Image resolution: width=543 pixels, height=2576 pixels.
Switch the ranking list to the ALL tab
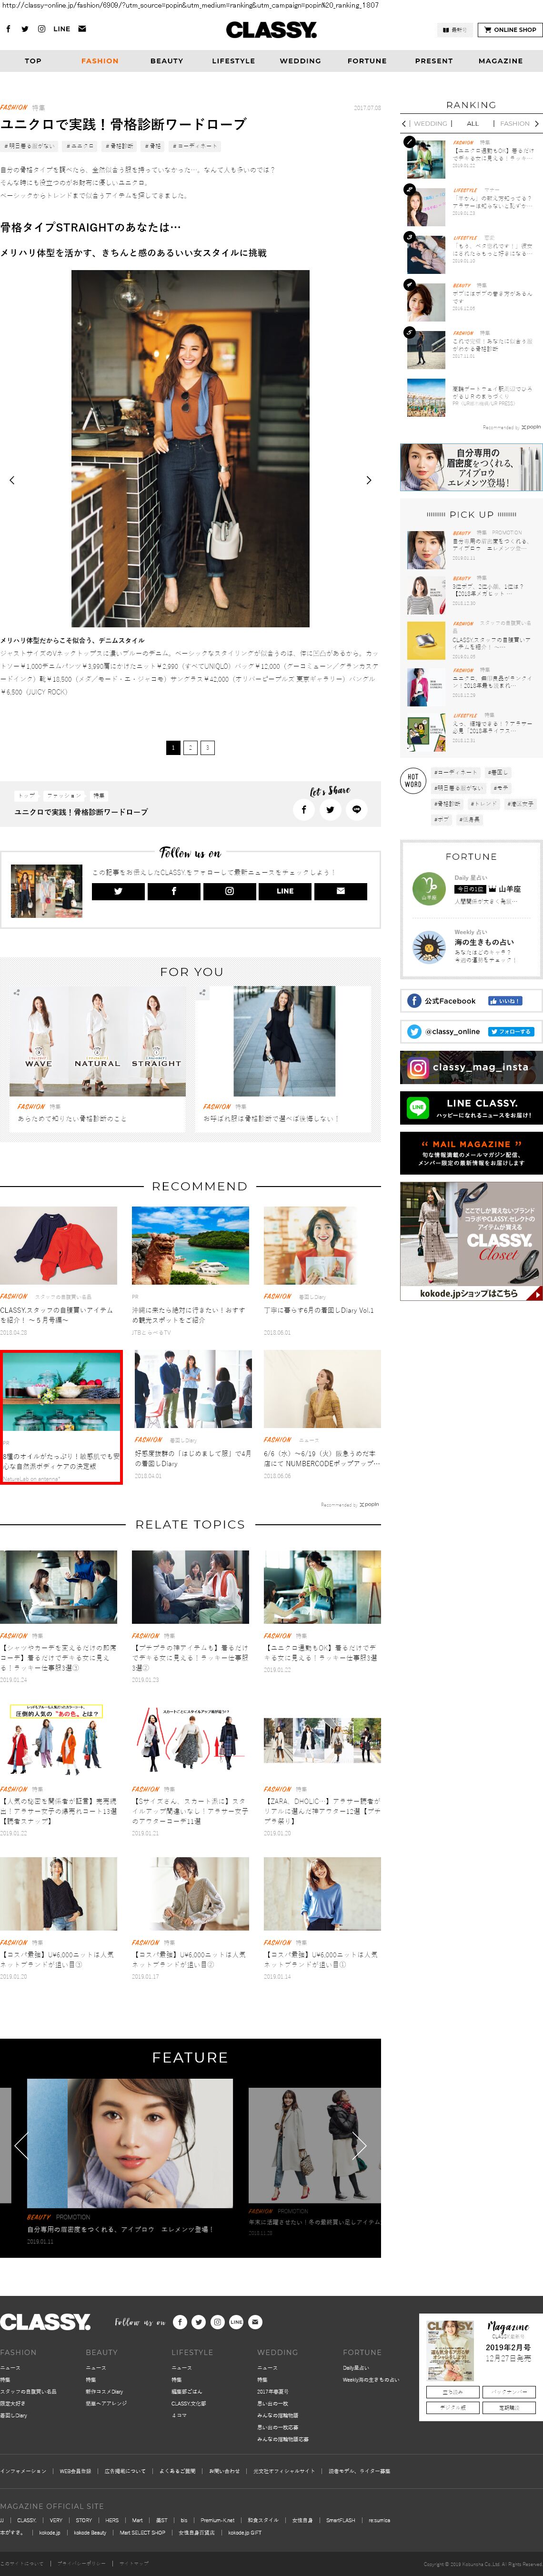pos(473,124)
